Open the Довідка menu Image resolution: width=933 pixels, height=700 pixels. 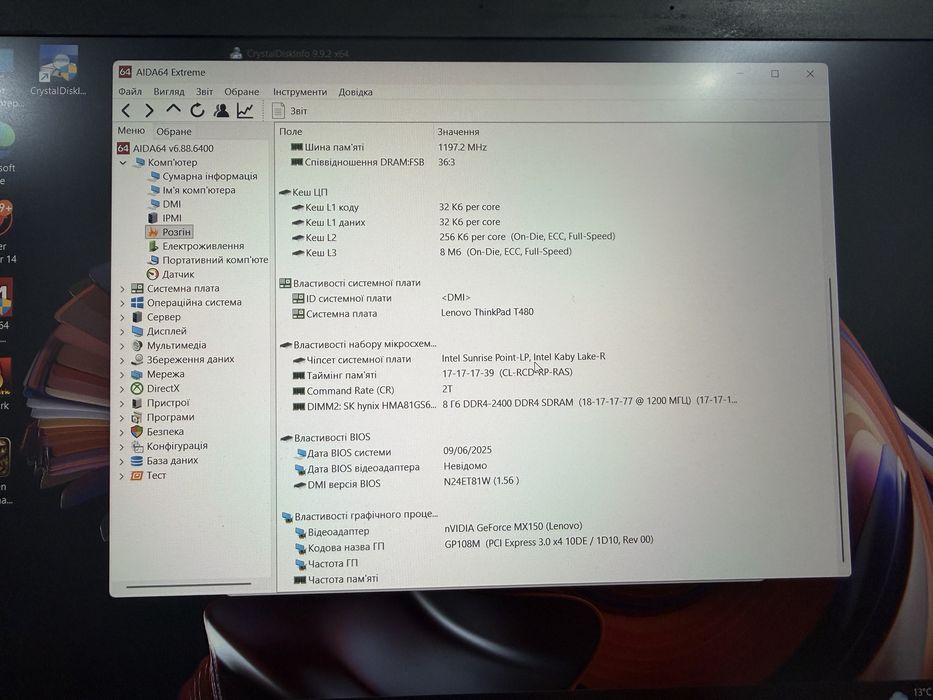pyautogui.click(x=355, y=92)
